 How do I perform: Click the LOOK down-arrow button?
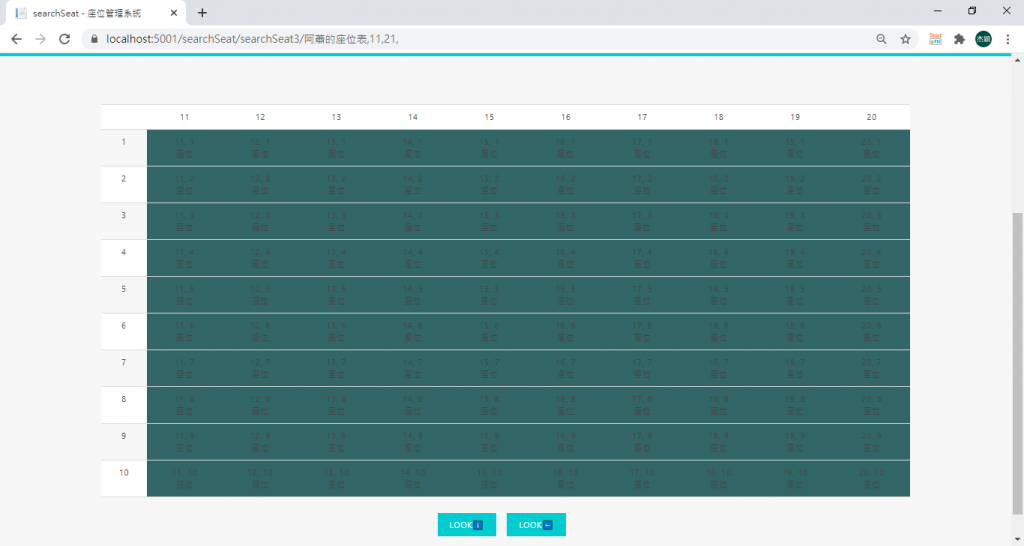[x=466, y=524]
